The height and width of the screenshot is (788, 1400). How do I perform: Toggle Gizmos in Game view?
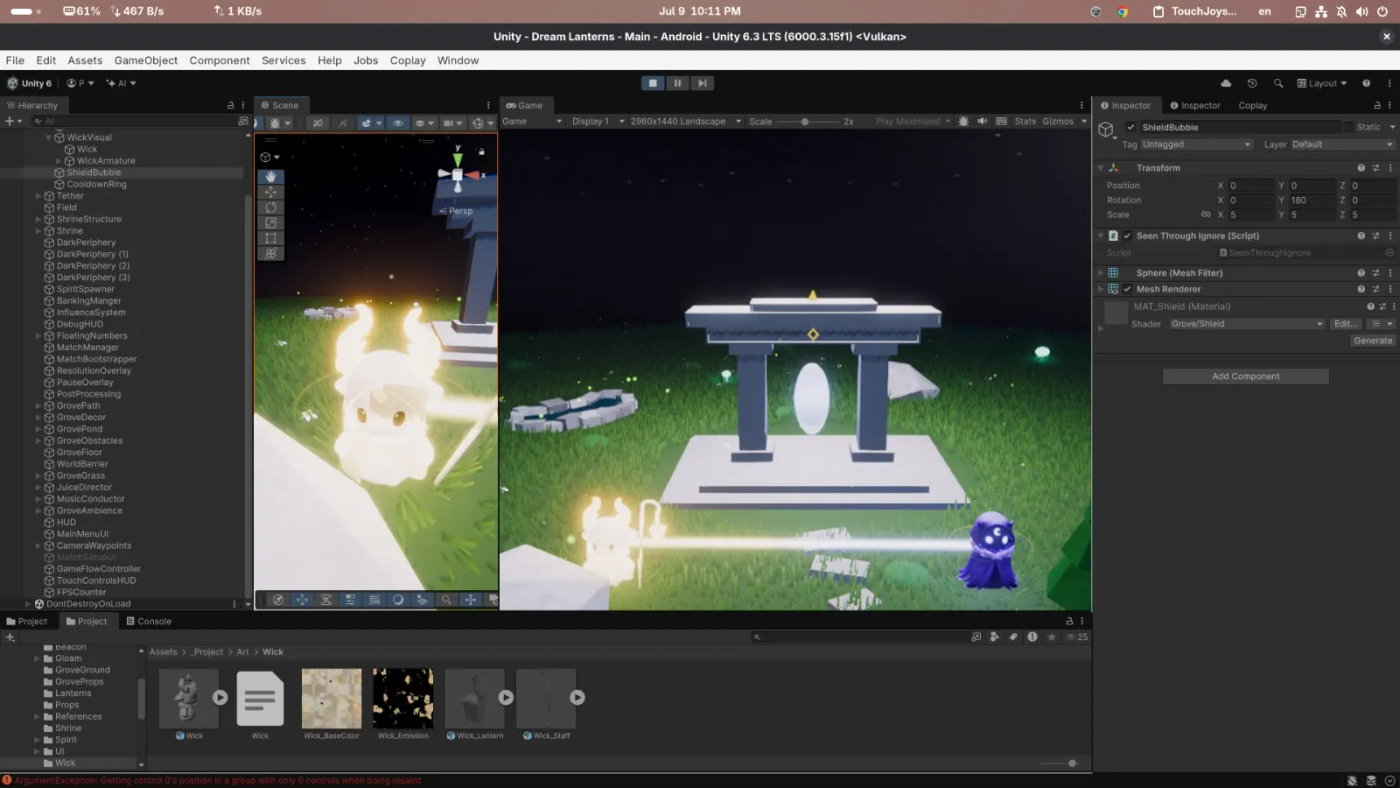(x=1058, y=121)
